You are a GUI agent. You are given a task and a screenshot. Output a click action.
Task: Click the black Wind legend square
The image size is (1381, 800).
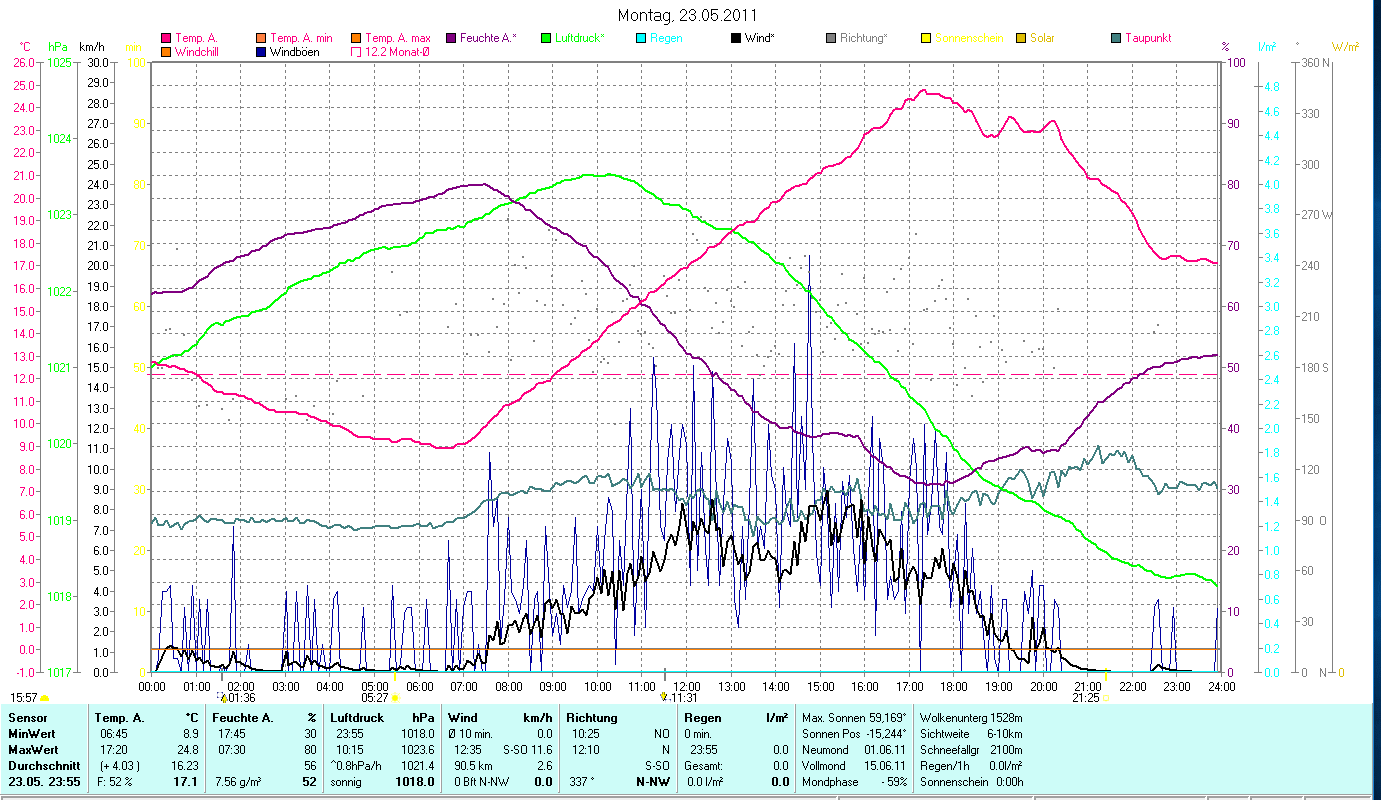(736, 38)
